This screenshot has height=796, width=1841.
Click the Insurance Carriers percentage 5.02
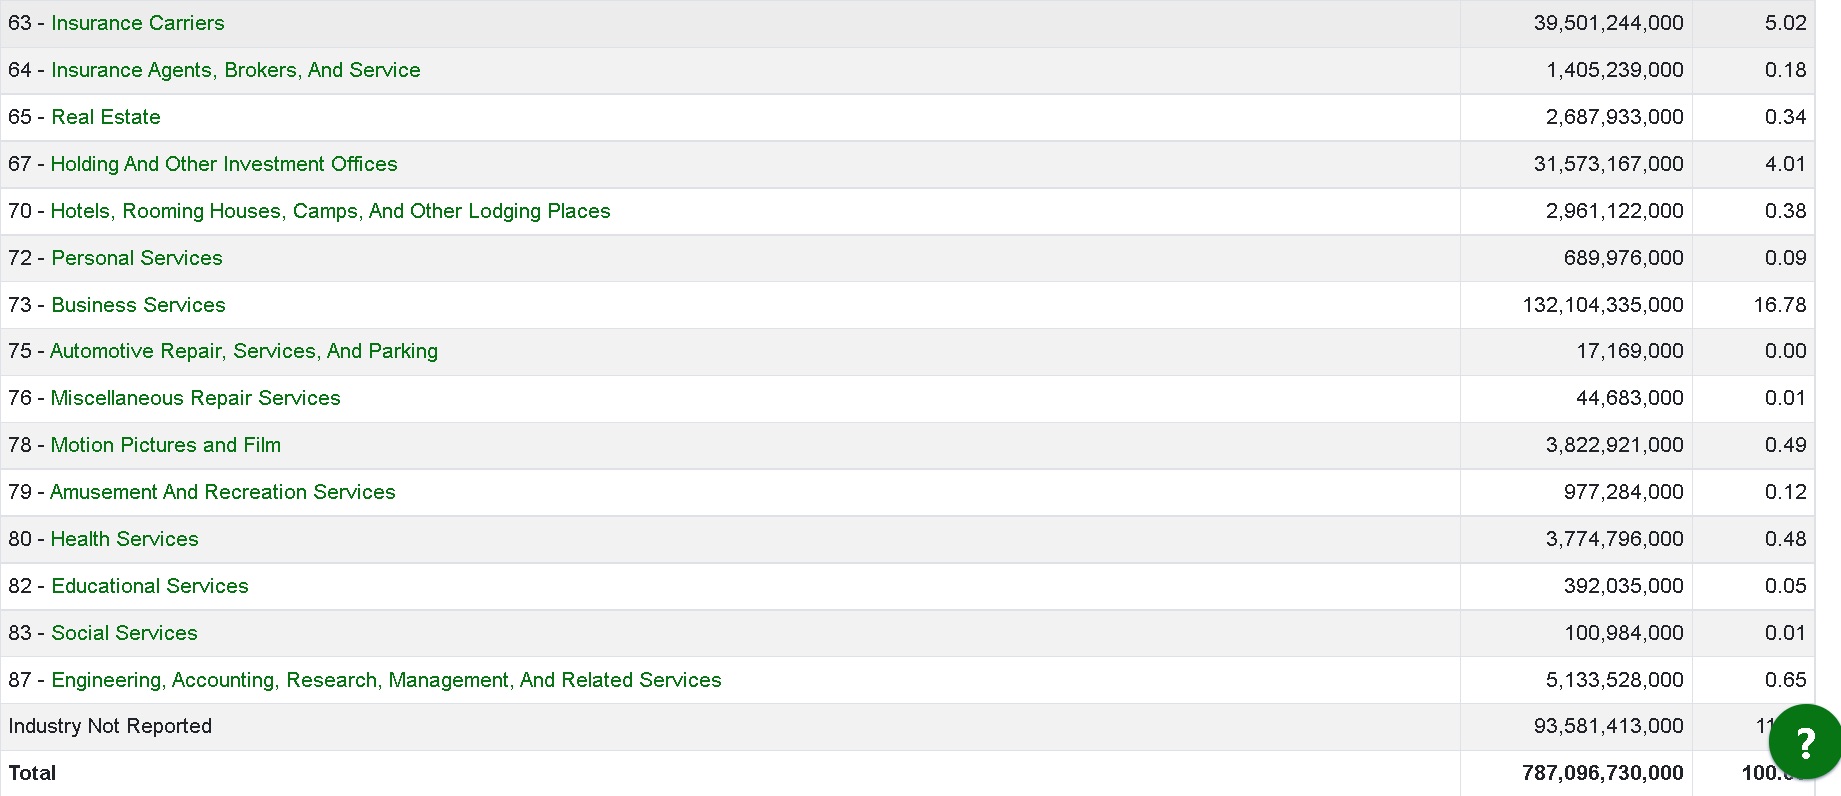(1785, 23)
